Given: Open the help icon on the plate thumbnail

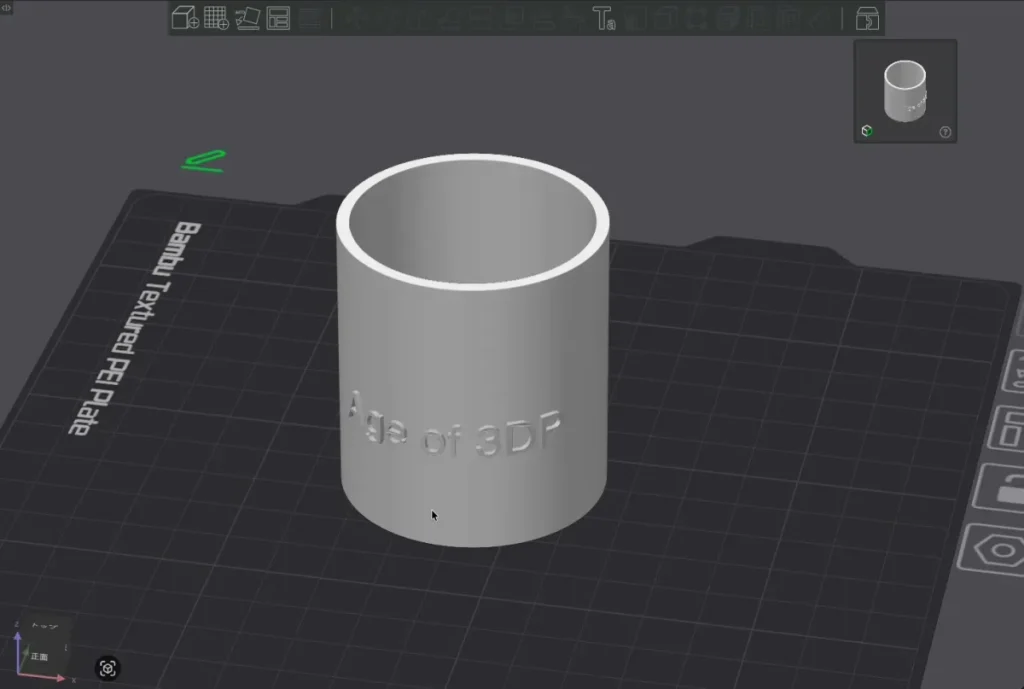Looking at the screenshot, I should 945,132.
